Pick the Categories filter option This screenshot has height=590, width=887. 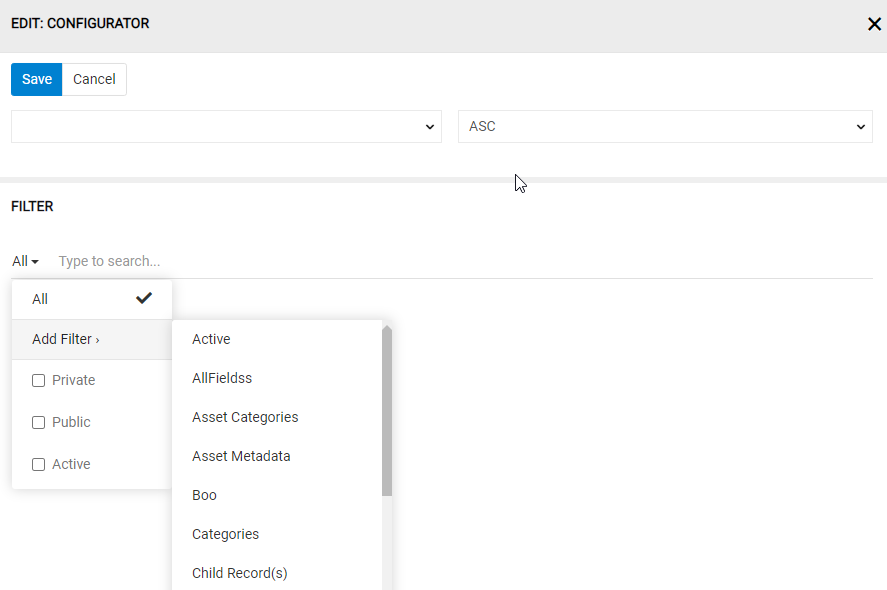pos(225,534)
